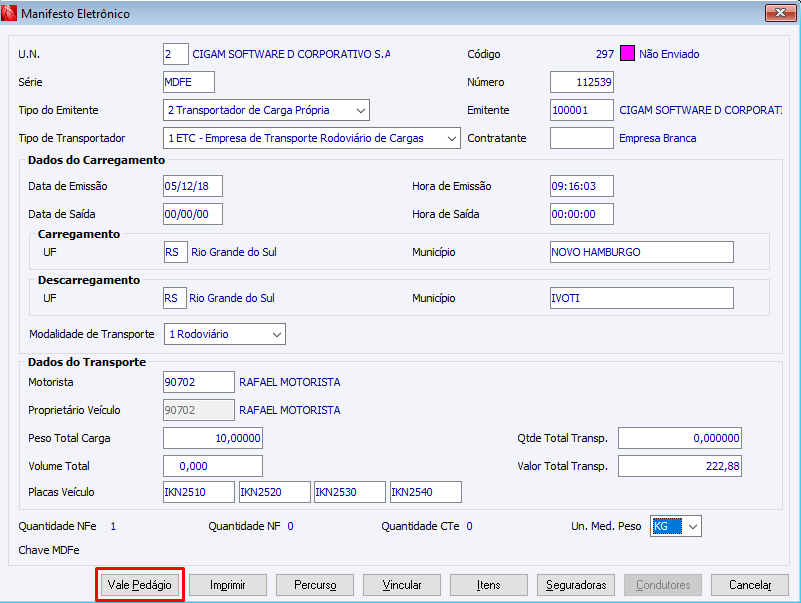Close the Manifesto Eletrônico window
This screenshot has height=603, width=801.
[780, 13]
